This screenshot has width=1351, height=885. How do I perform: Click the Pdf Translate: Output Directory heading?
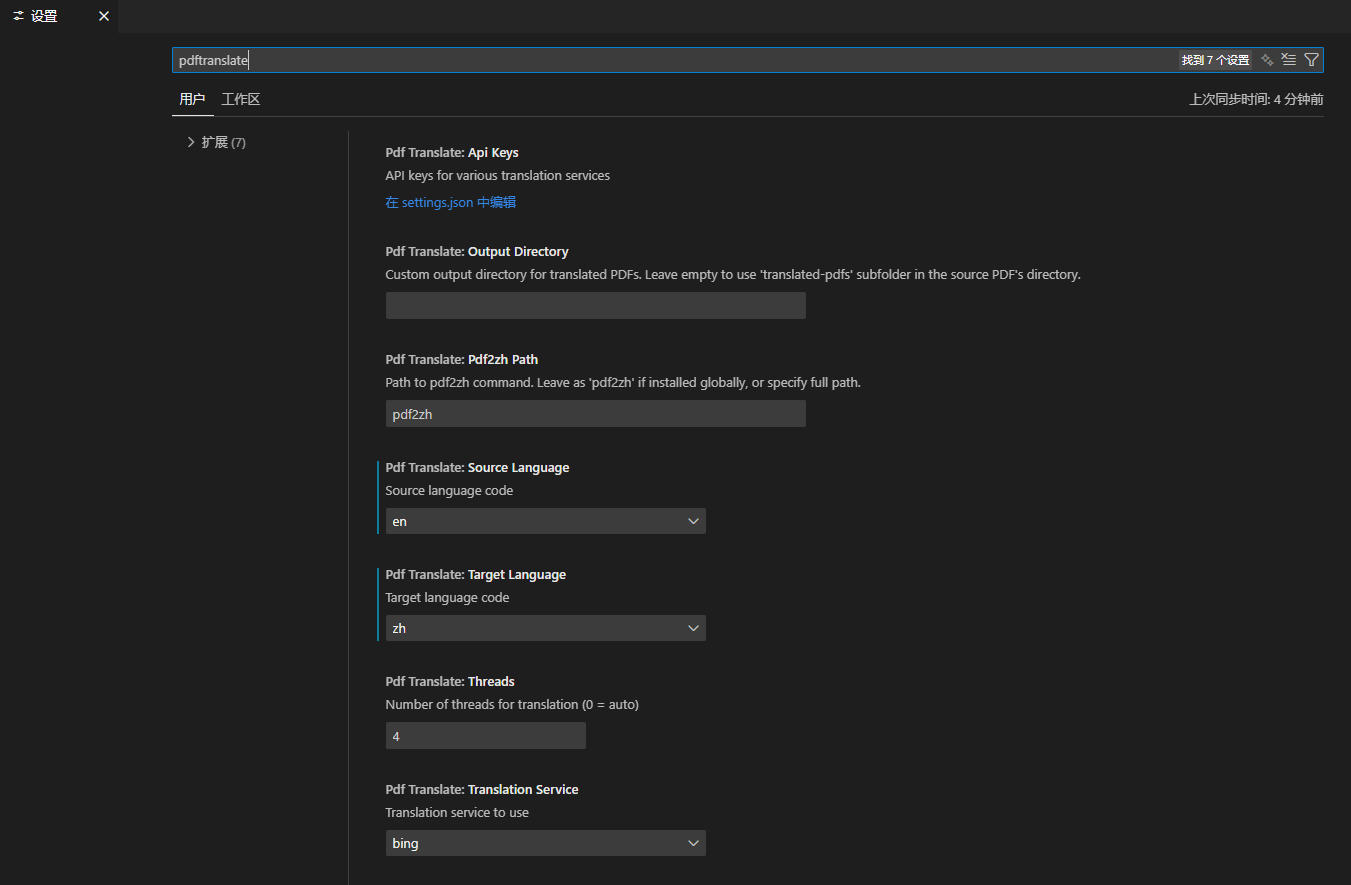(477, 252)
